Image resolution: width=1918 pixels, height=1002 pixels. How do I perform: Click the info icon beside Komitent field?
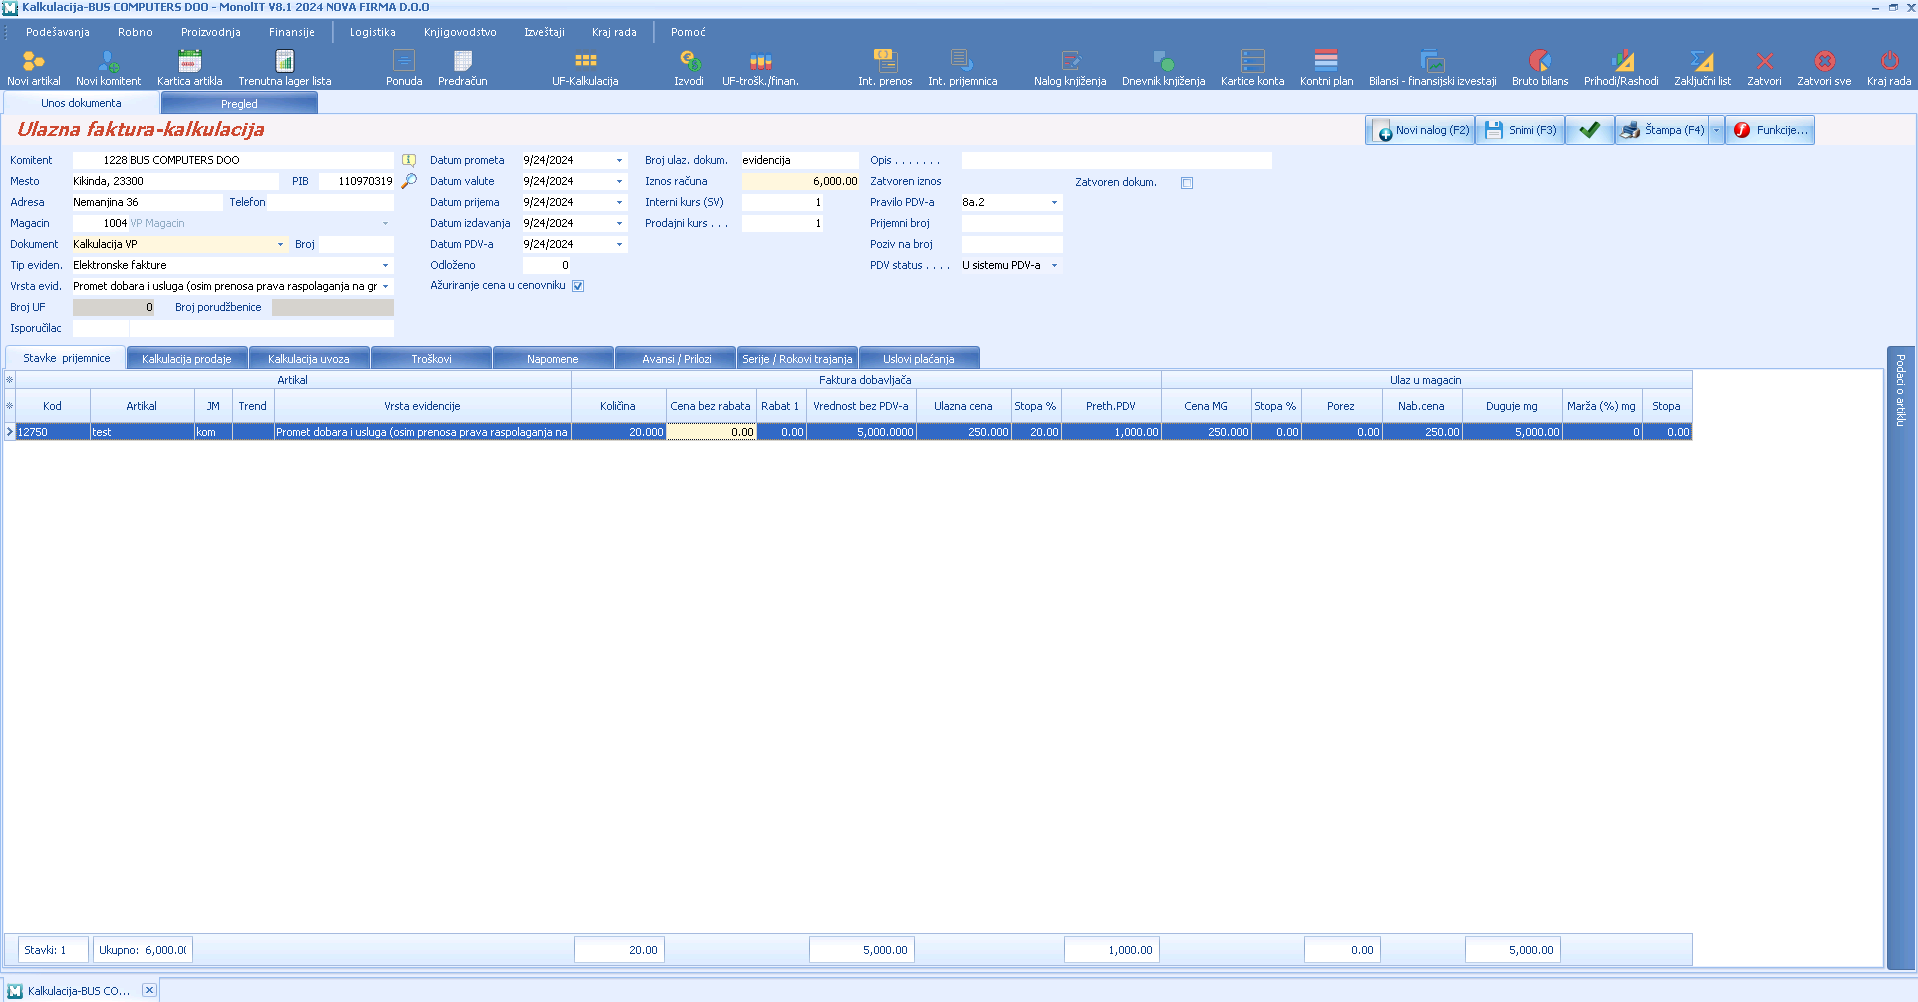tap(409, 160)
